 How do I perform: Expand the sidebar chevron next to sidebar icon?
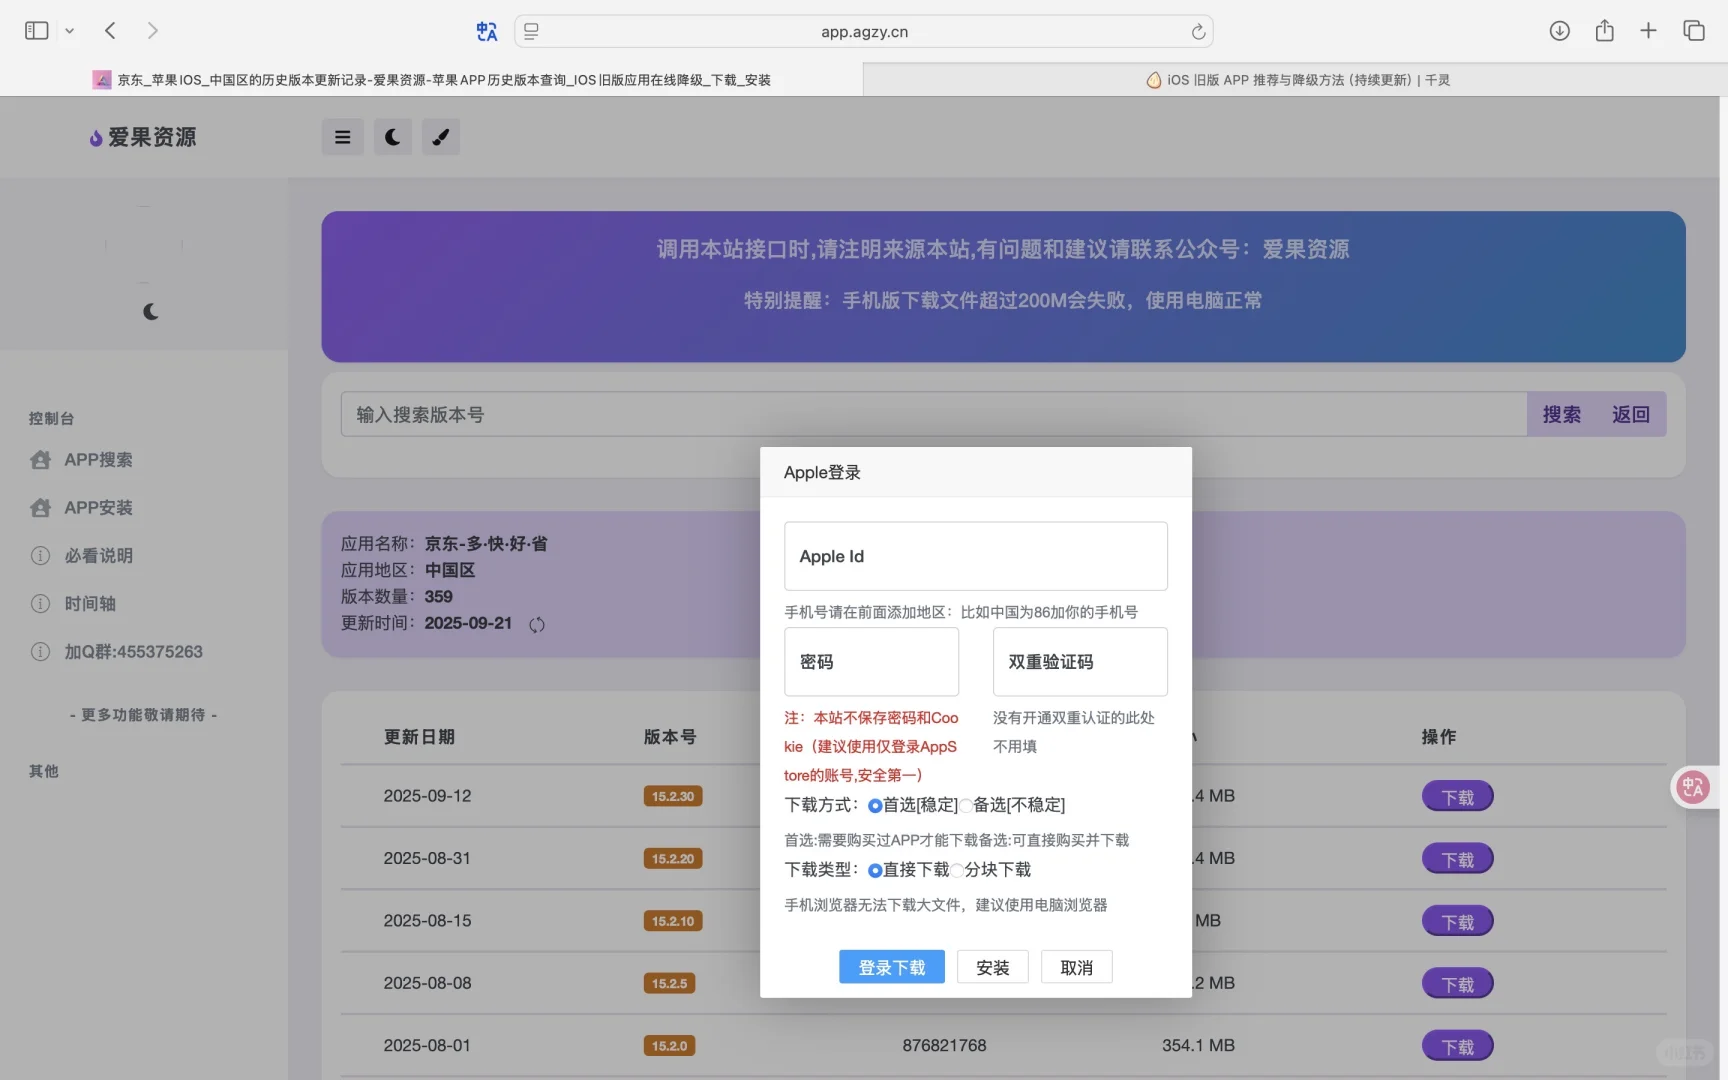tap(69, 30)
